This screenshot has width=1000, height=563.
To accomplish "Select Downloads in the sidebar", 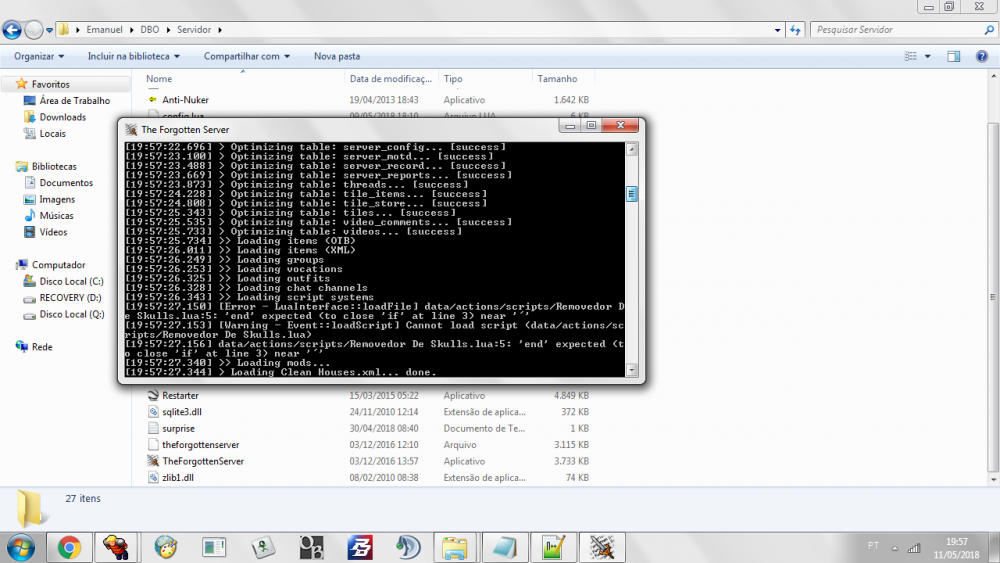I will click(x=62, y=117).
